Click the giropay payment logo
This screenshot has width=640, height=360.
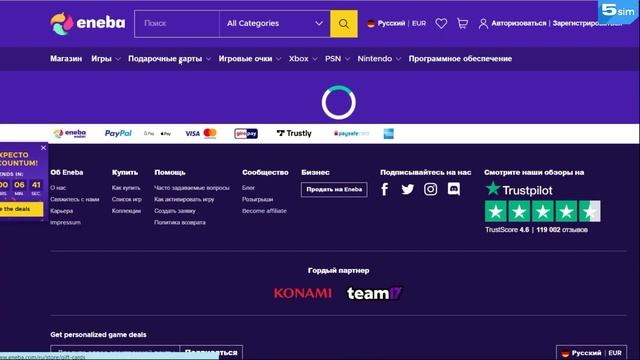pyautogui.click(x=246, y=133)
